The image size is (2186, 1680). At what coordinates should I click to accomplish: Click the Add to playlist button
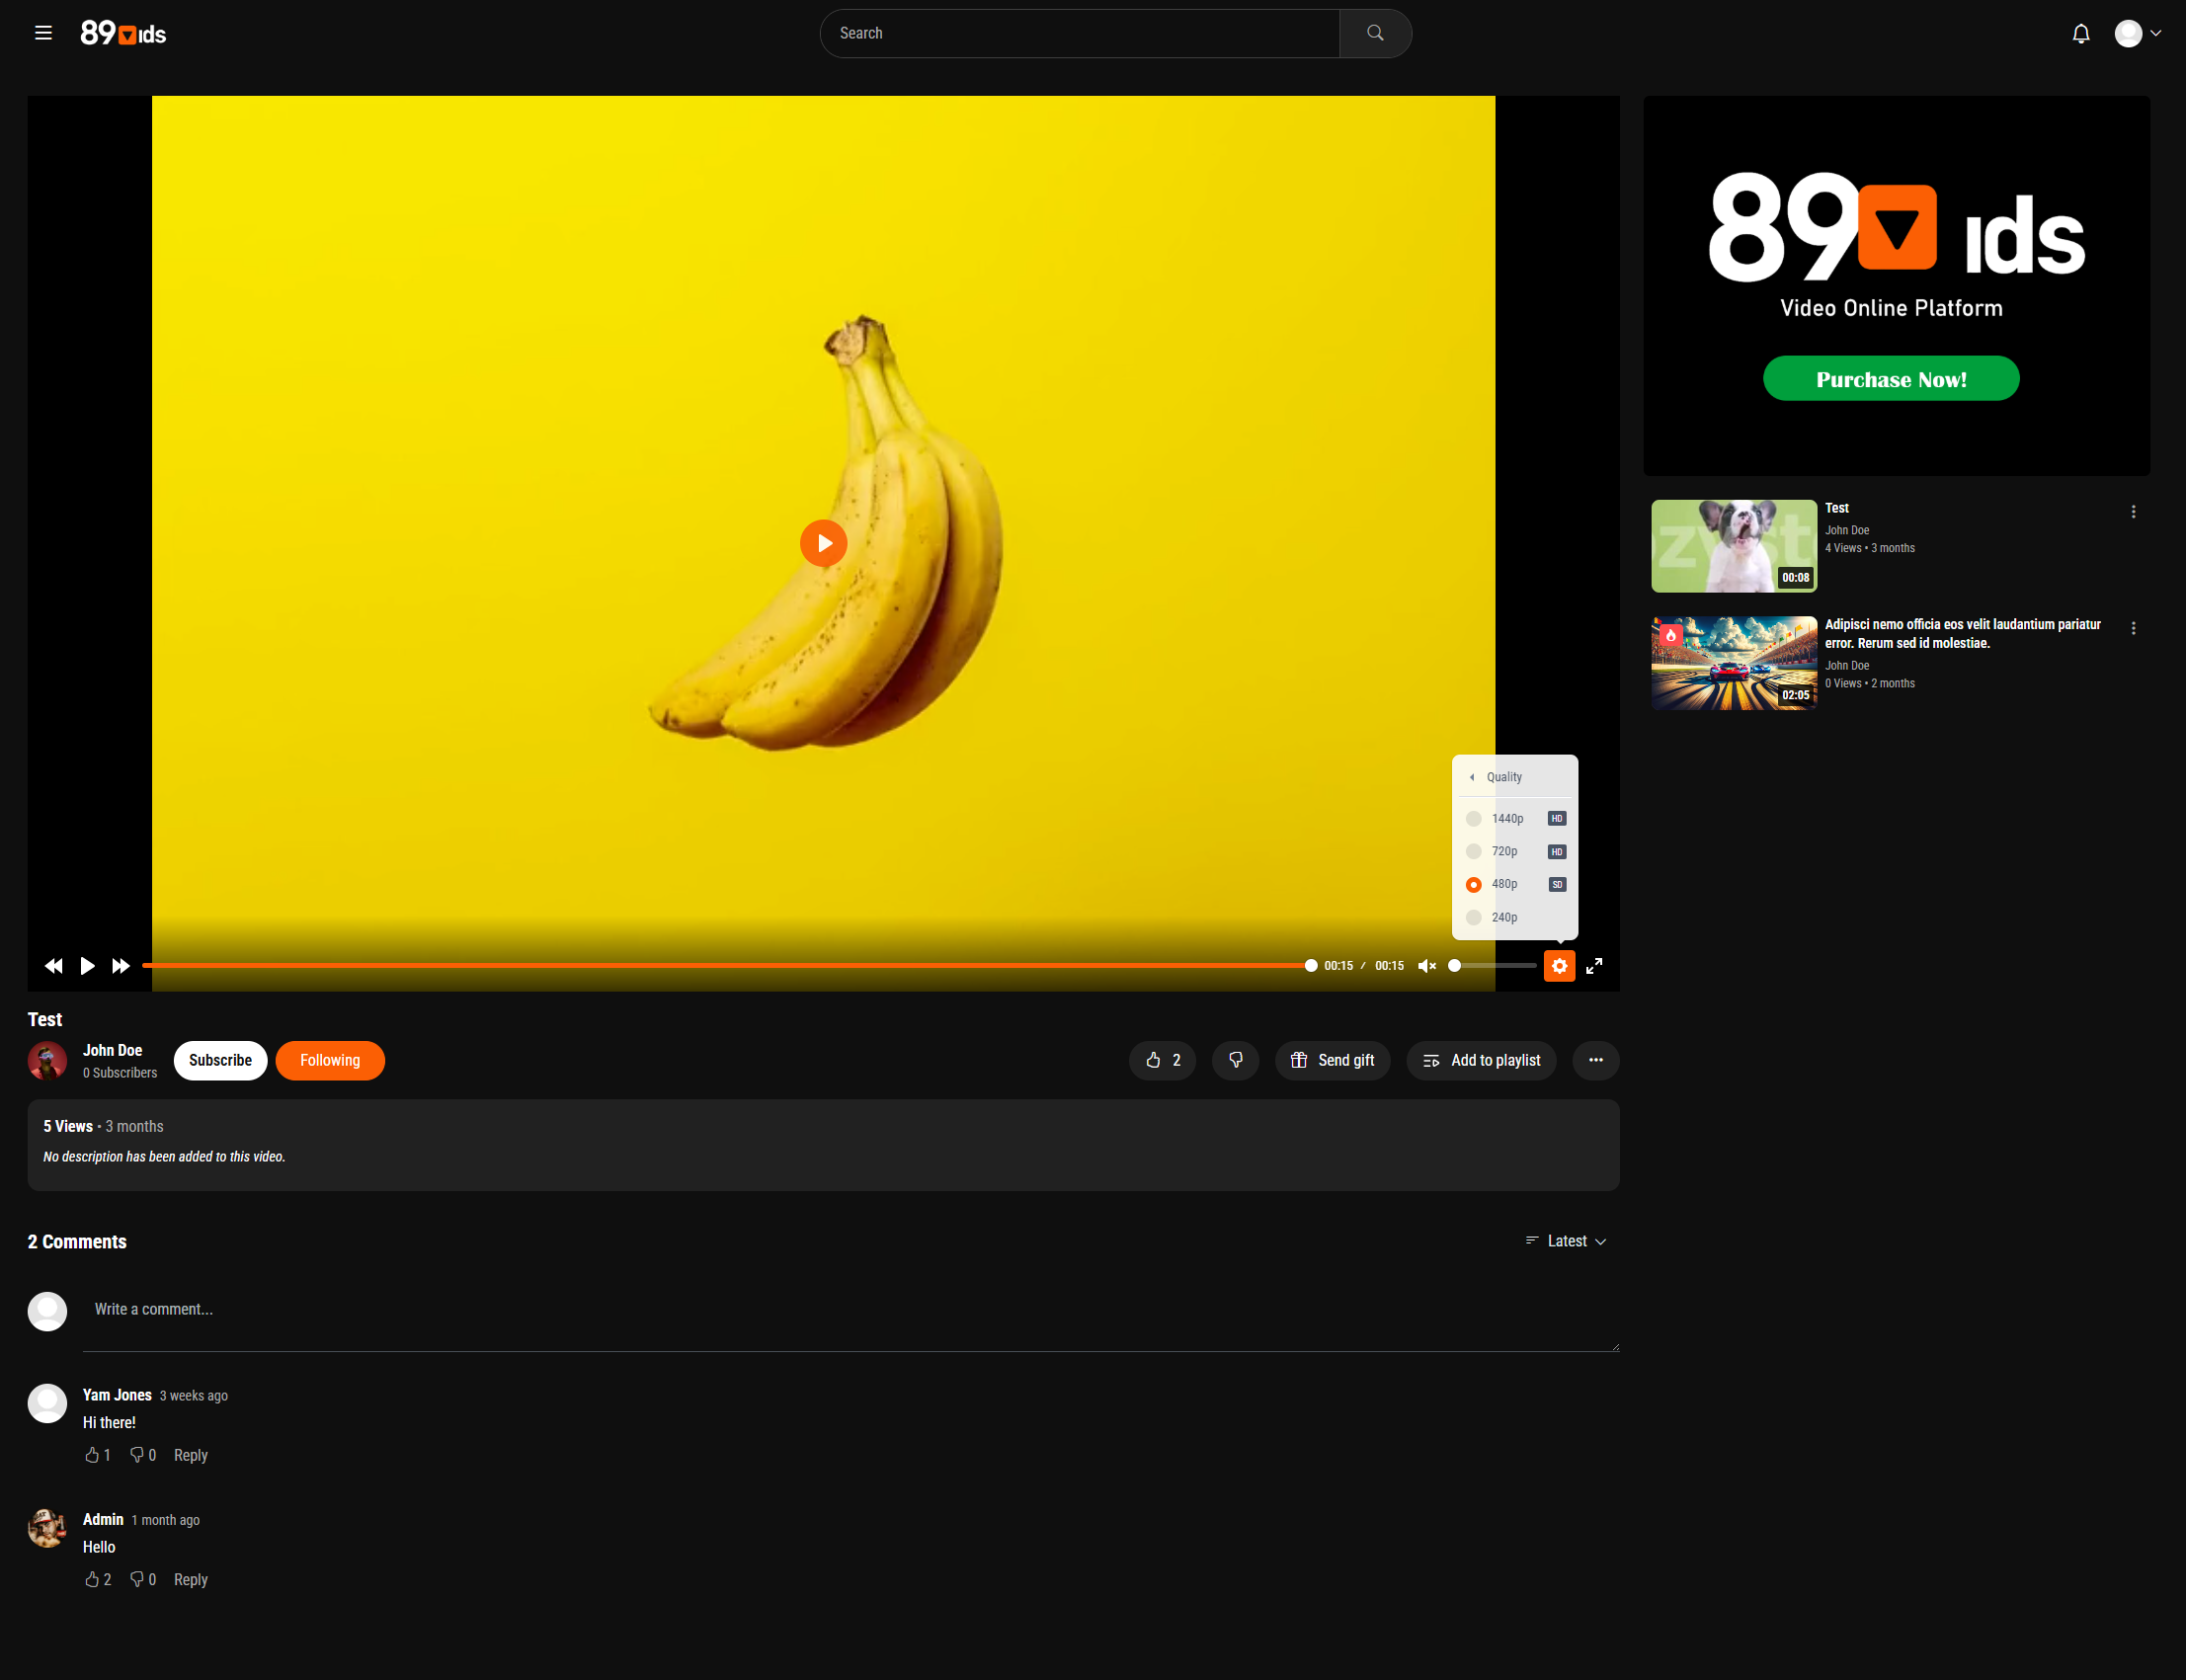[x=1481, y=1060]
